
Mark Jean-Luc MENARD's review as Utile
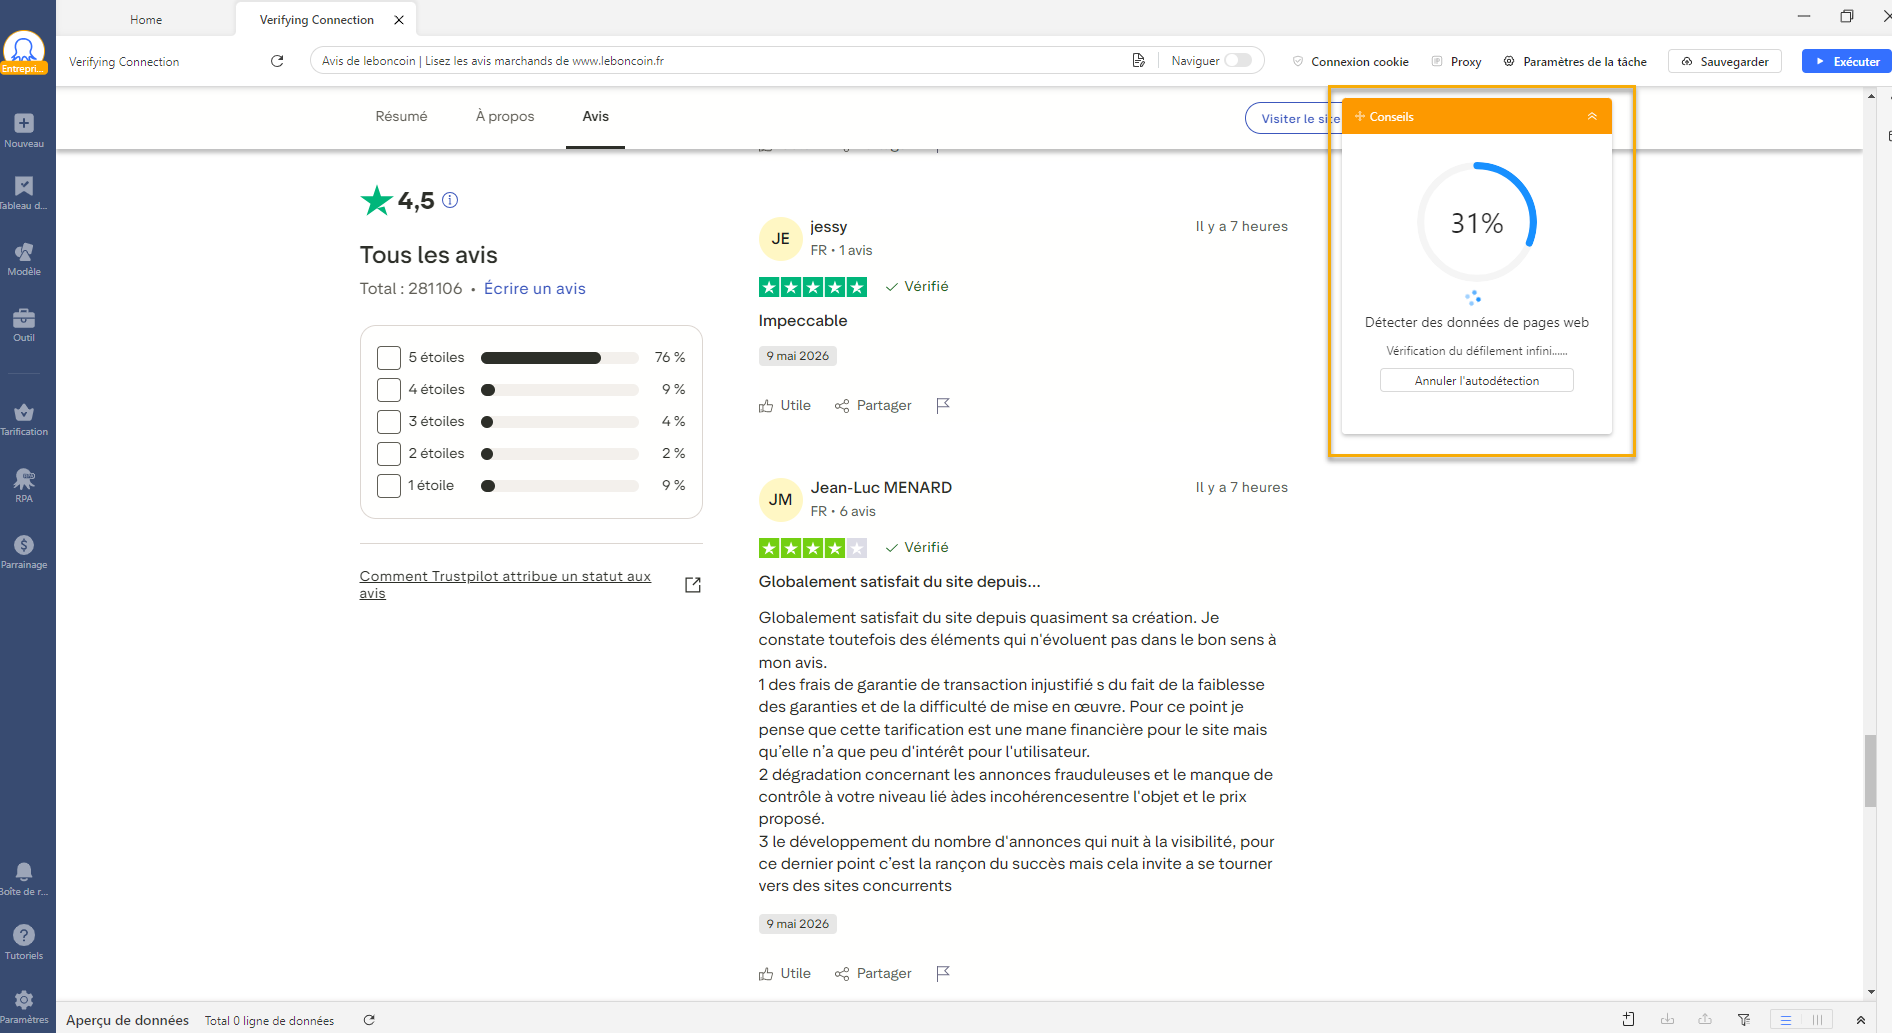(x=785, y=973)
